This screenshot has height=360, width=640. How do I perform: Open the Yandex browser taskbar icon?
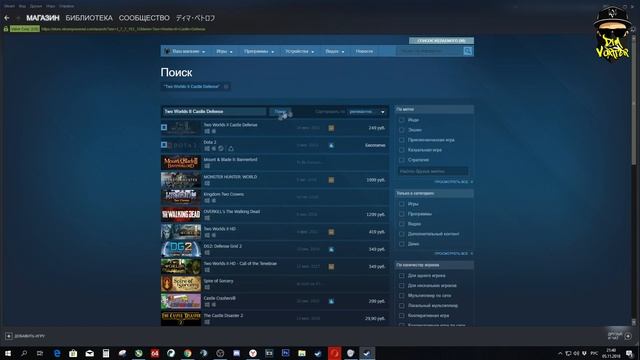[253, 353]
